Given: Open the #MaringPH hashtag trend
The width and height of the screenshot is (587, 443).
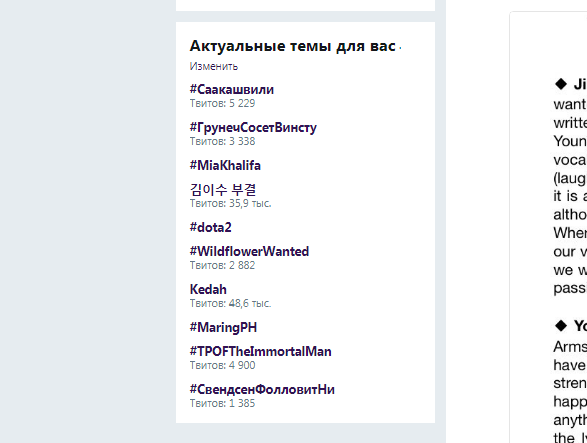Looking at the screenshot, I should 223,327.
